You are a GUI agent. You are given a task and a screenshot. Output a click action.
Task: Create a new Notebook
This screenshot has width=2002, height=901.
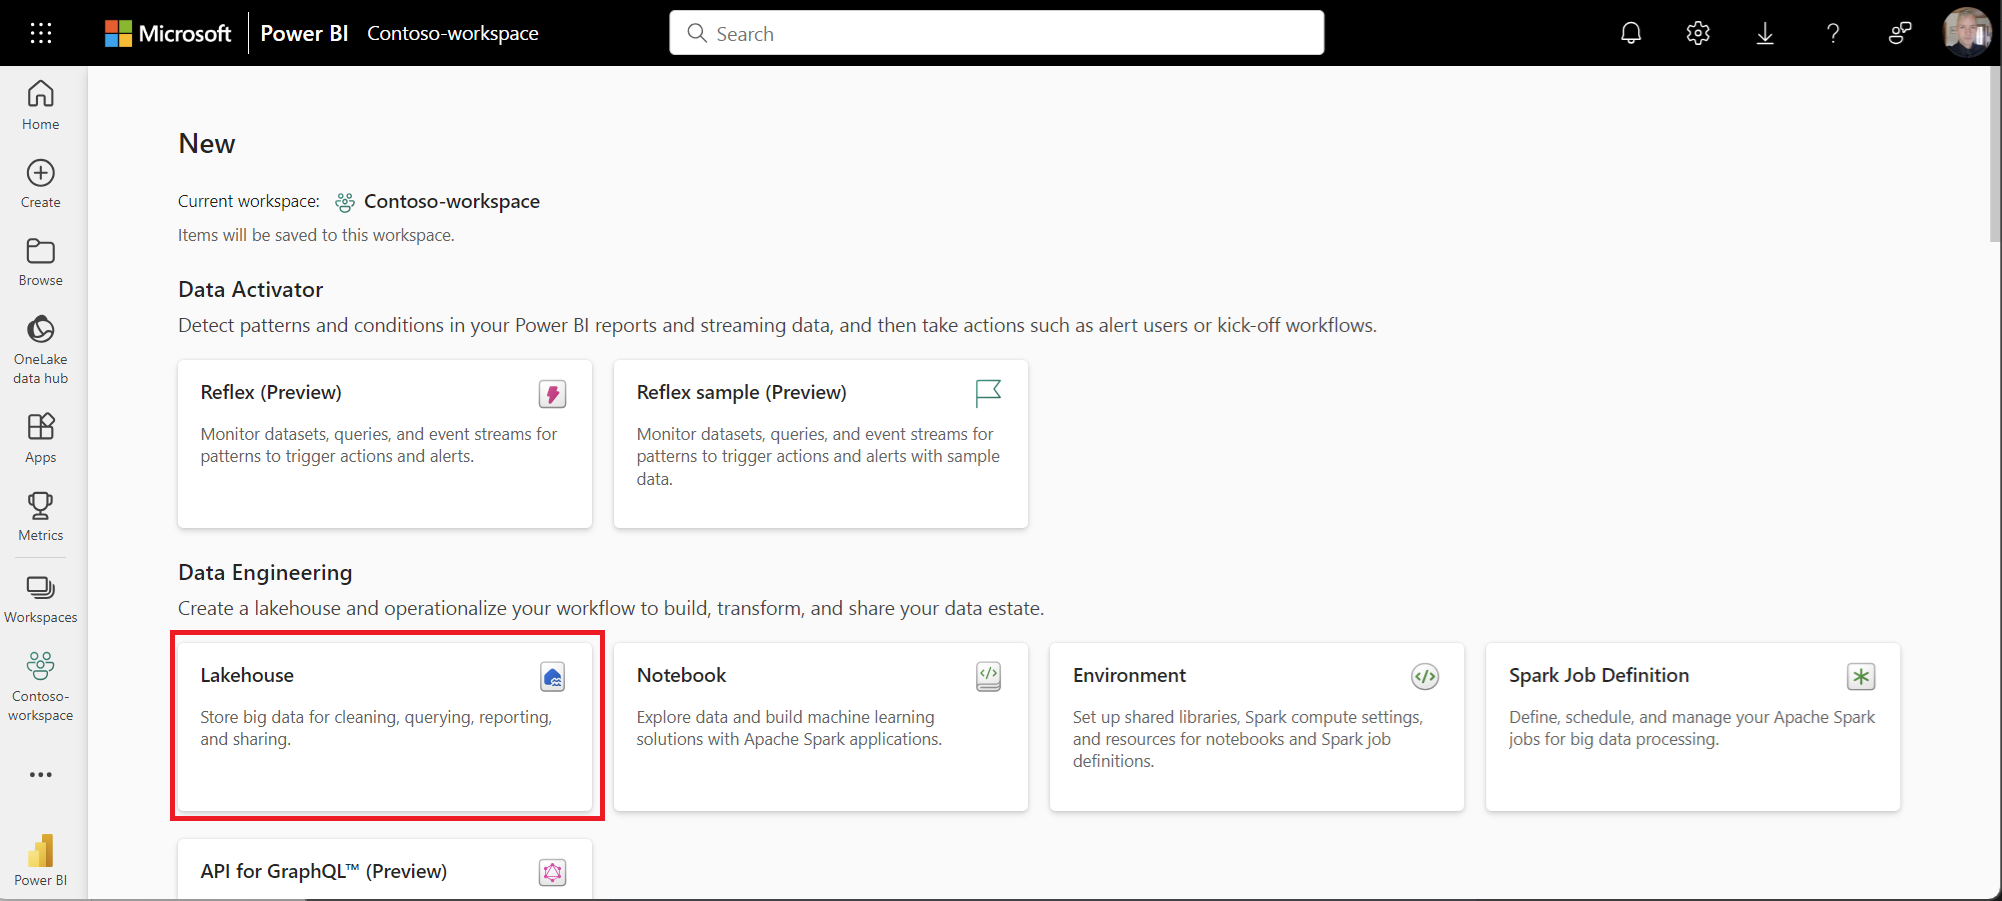[821, 727]
